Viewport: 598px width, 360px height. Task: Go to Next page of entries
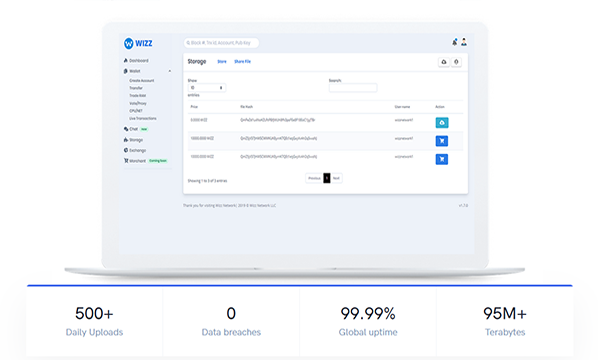tap(336, 178)
